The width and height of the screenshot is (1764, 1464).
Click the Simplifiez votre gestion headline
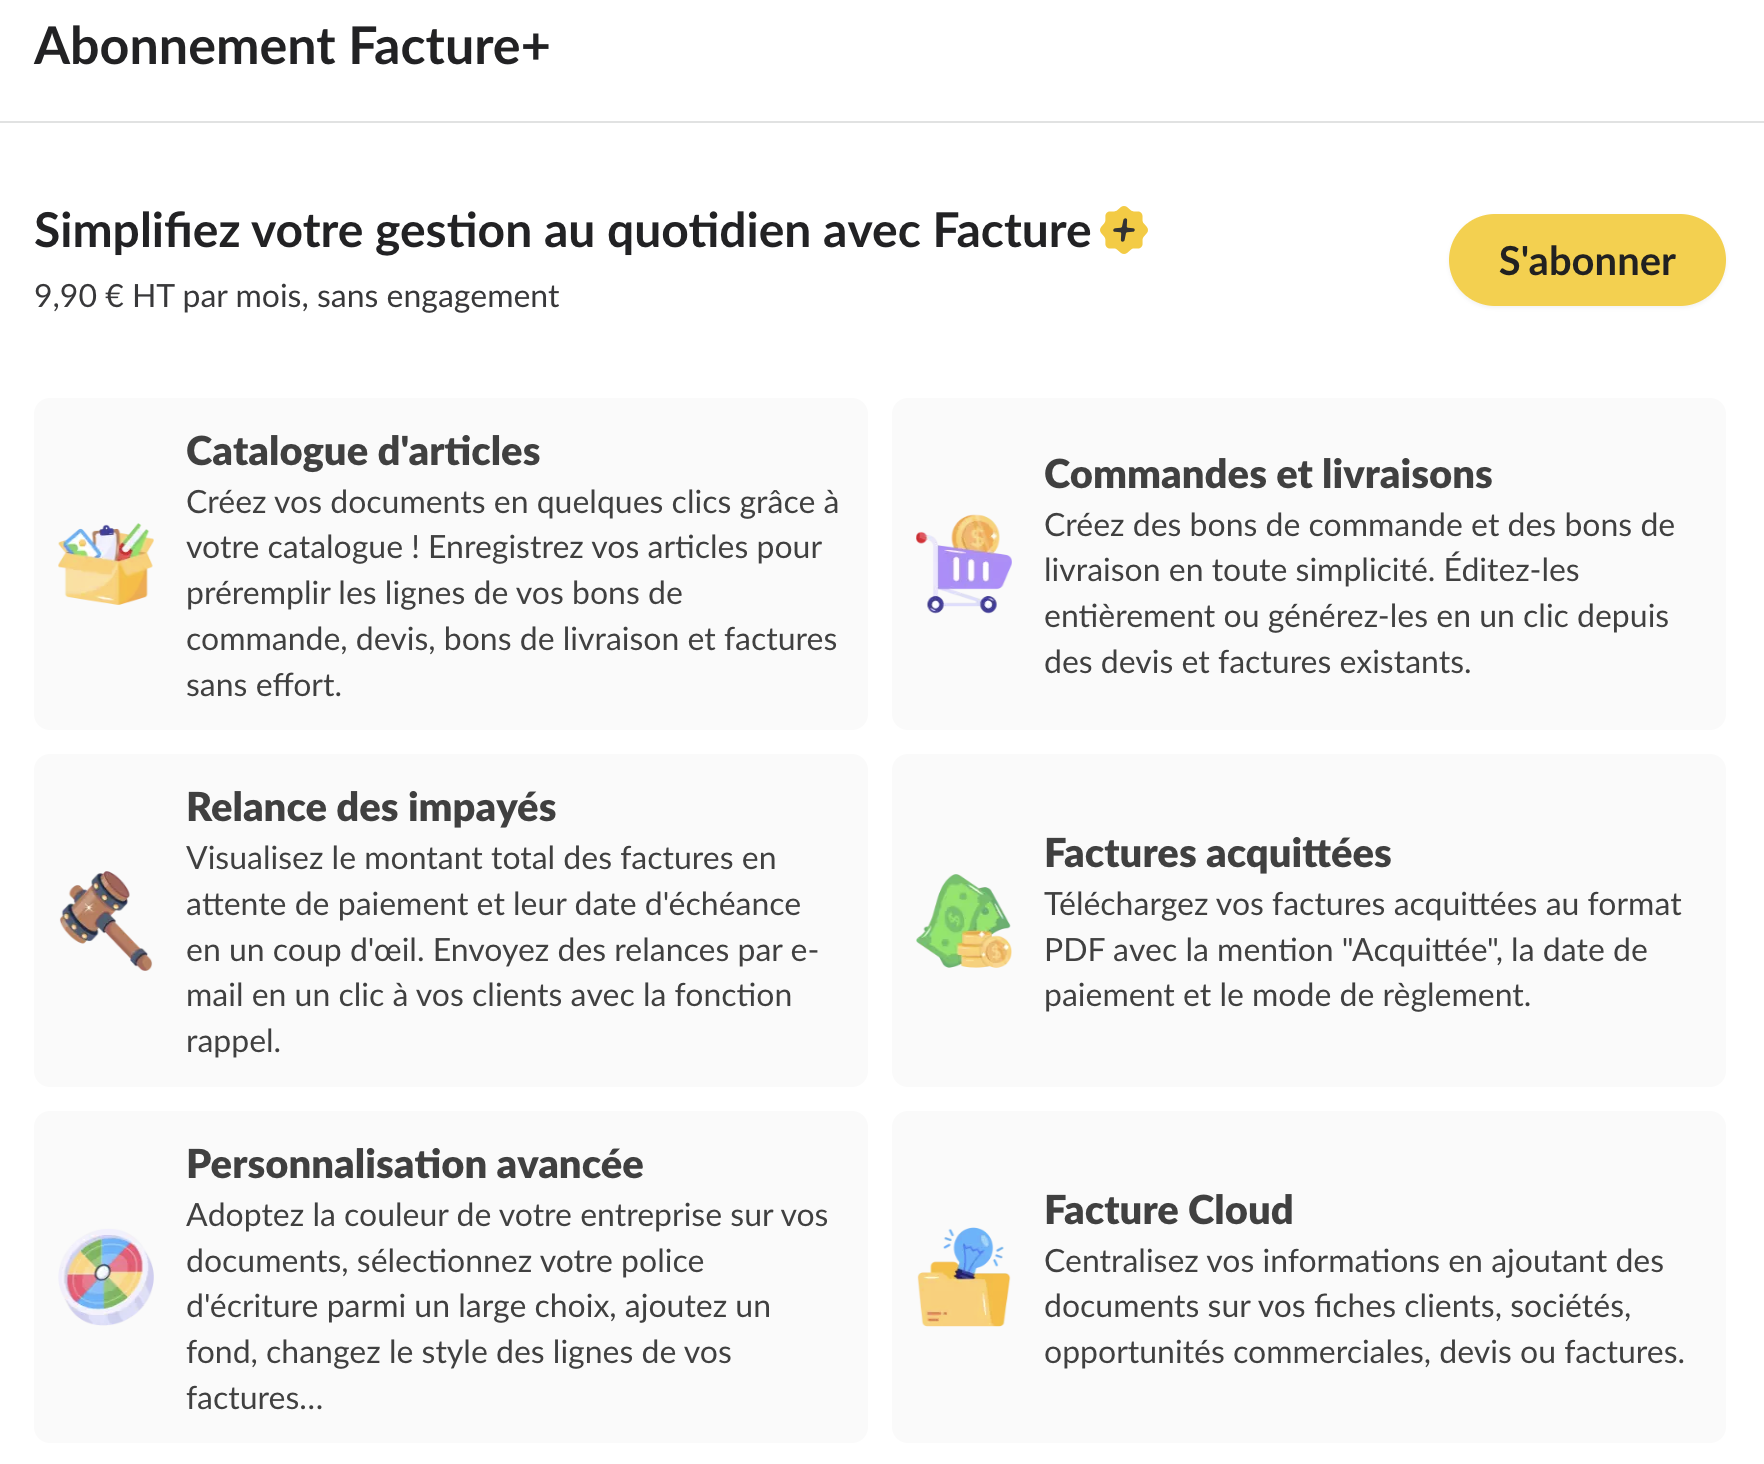tap(562, 231)
